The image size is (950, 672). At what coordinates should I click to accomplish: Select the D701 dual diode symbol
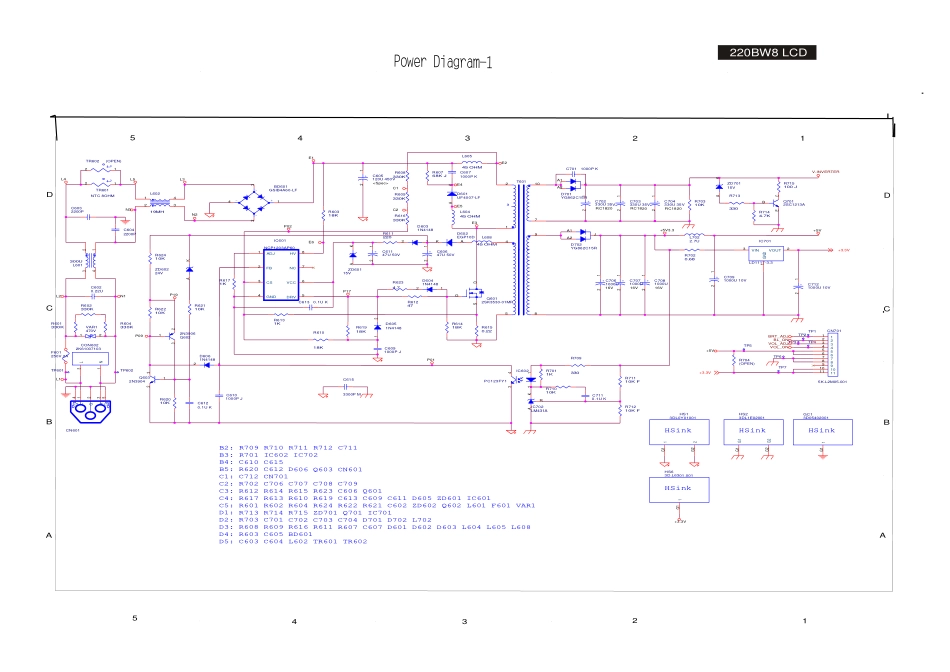(572, 185)
